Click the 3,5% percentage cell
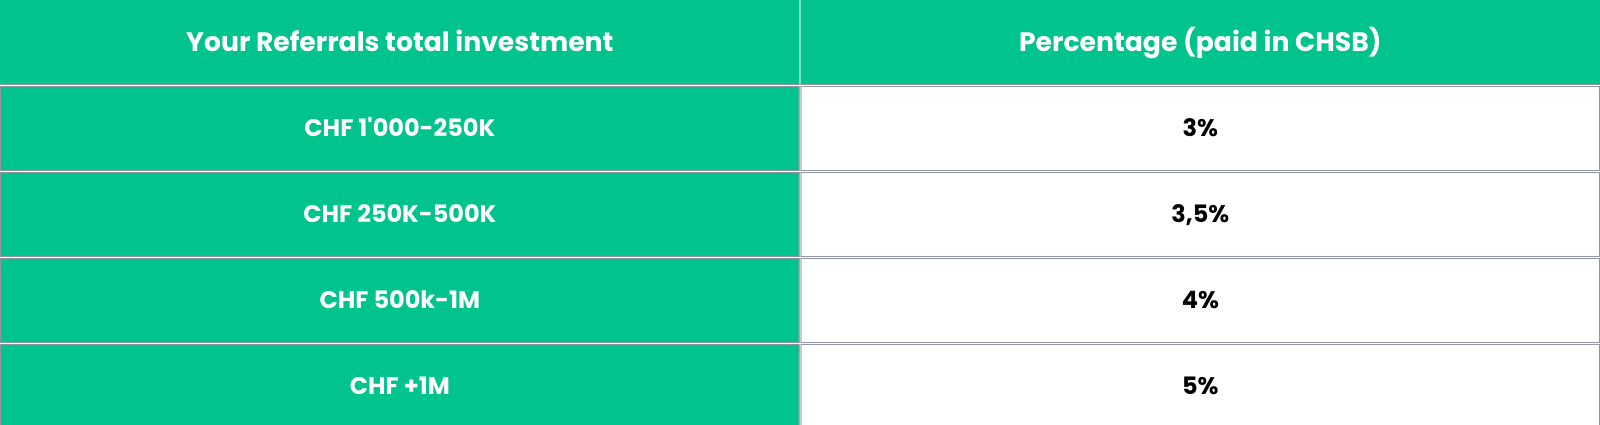The height and width of the screenshot is (425, 1600). tap(1199, 214)
